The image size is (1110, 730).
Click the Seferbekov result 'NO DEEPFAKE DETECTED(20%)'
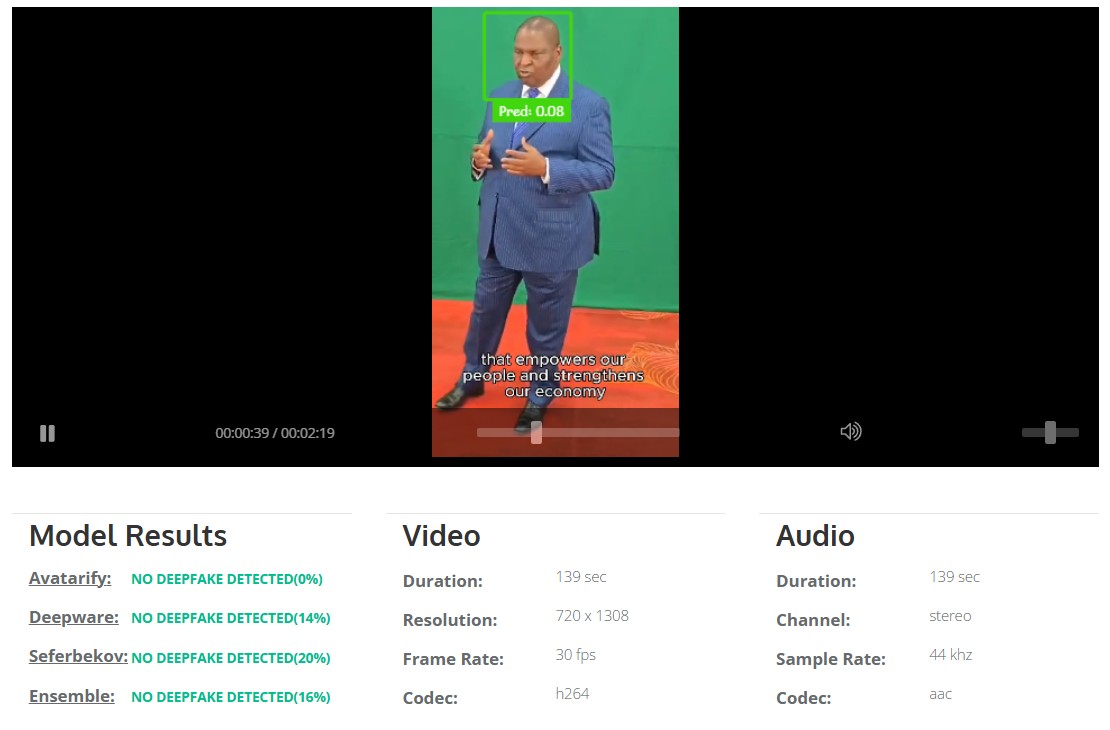(x=231, y=658)
